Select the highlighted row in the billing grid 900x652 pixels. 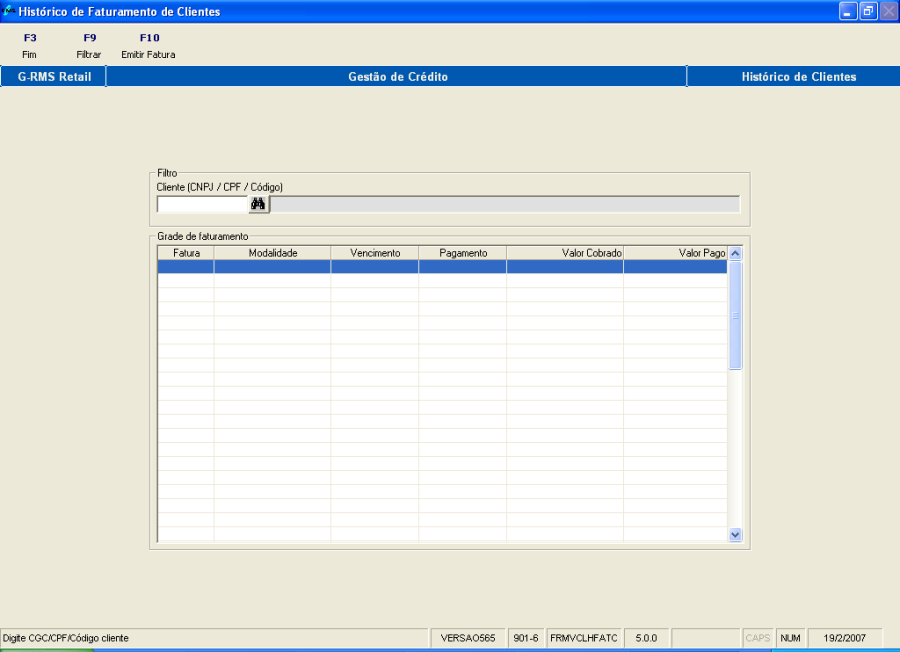coord(440,267)
